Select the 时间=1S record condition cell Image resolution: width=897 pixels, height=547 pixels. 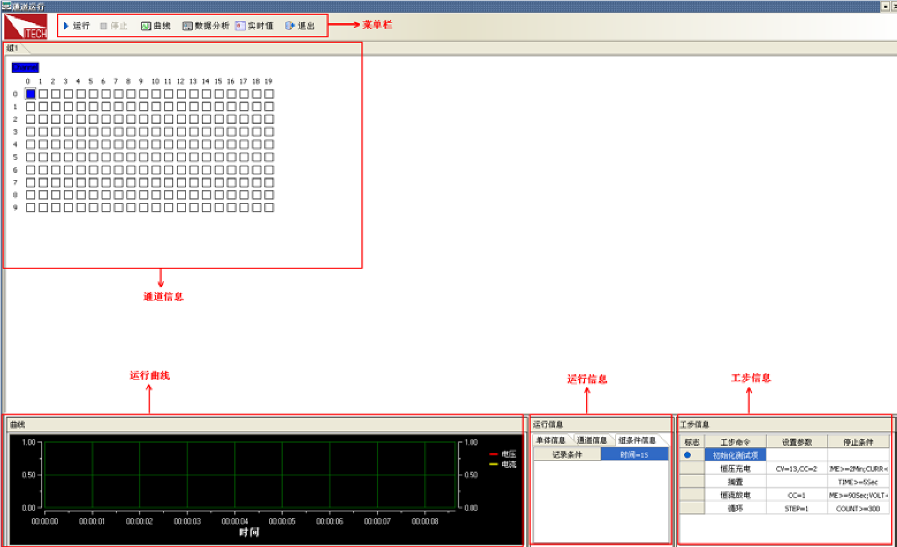pos(634,454)
